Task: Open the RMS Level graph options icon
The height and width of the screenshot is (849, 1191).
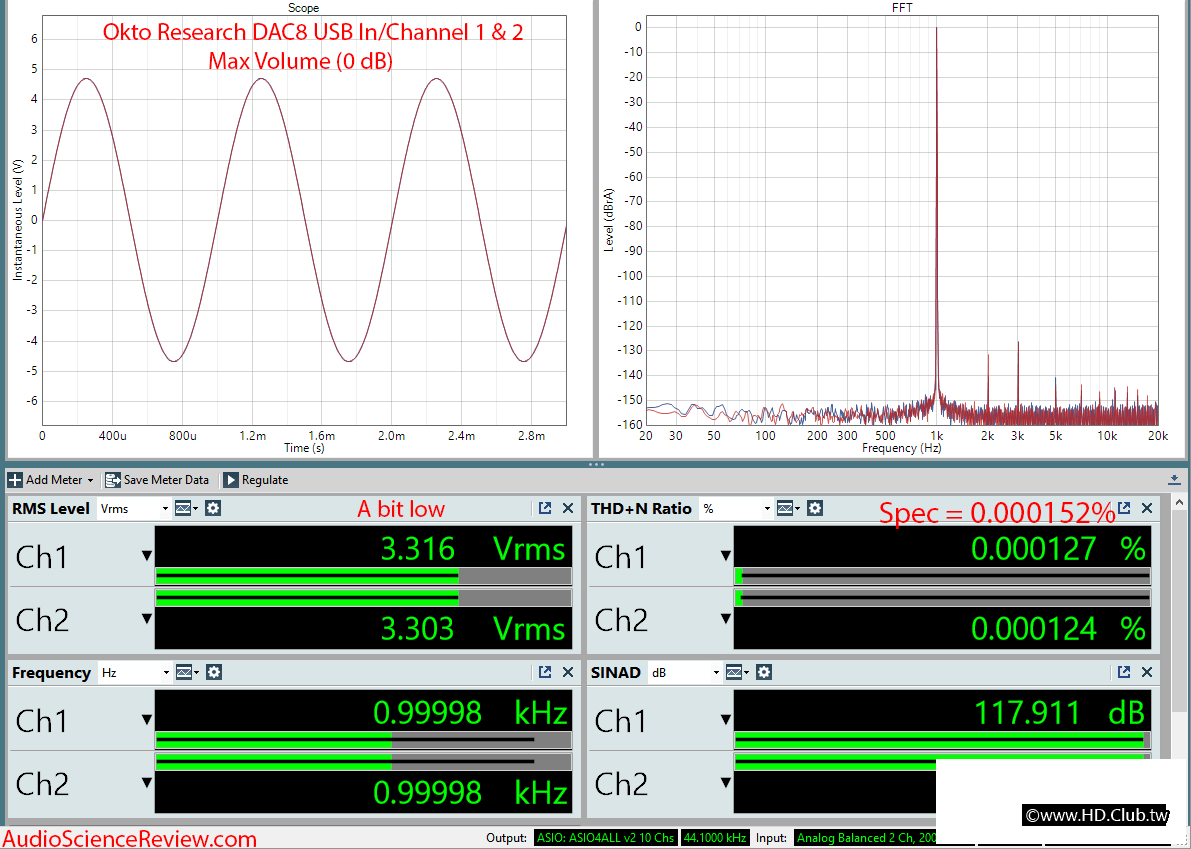Action: click(186, 509)
